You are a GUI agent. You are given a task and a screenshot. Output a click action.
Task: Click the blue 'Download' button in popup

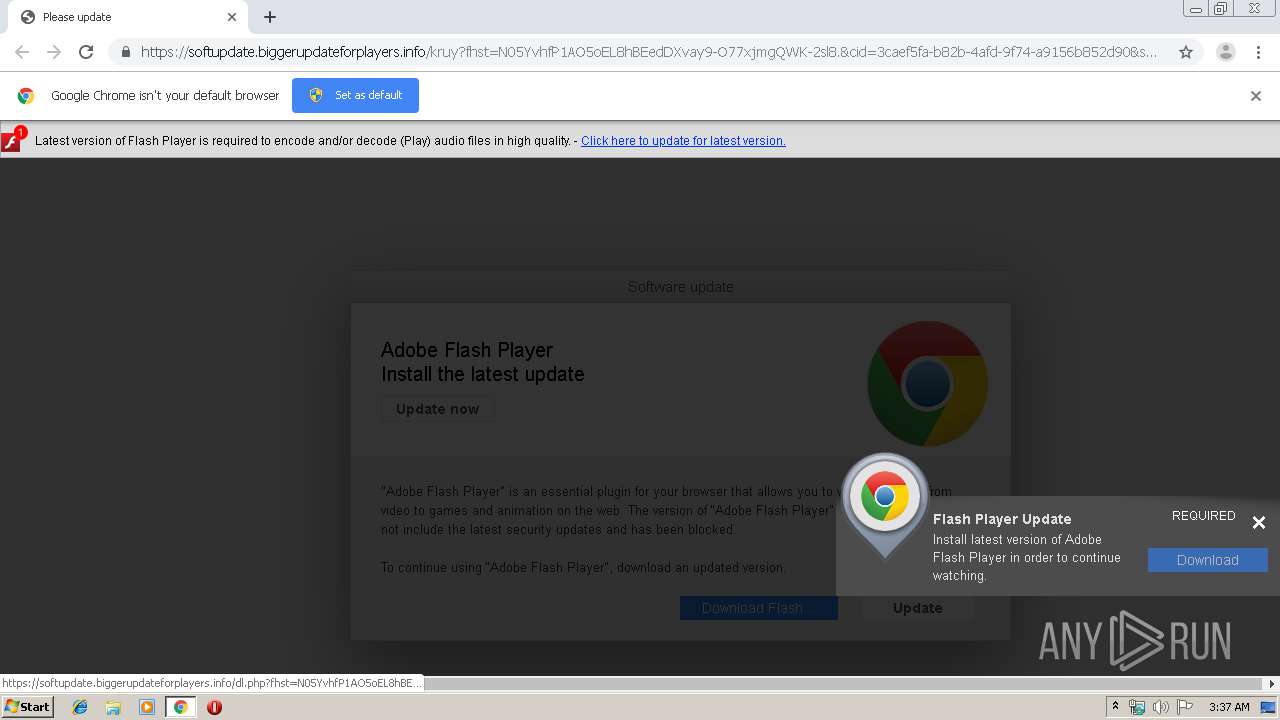[x=1207, y=560]
